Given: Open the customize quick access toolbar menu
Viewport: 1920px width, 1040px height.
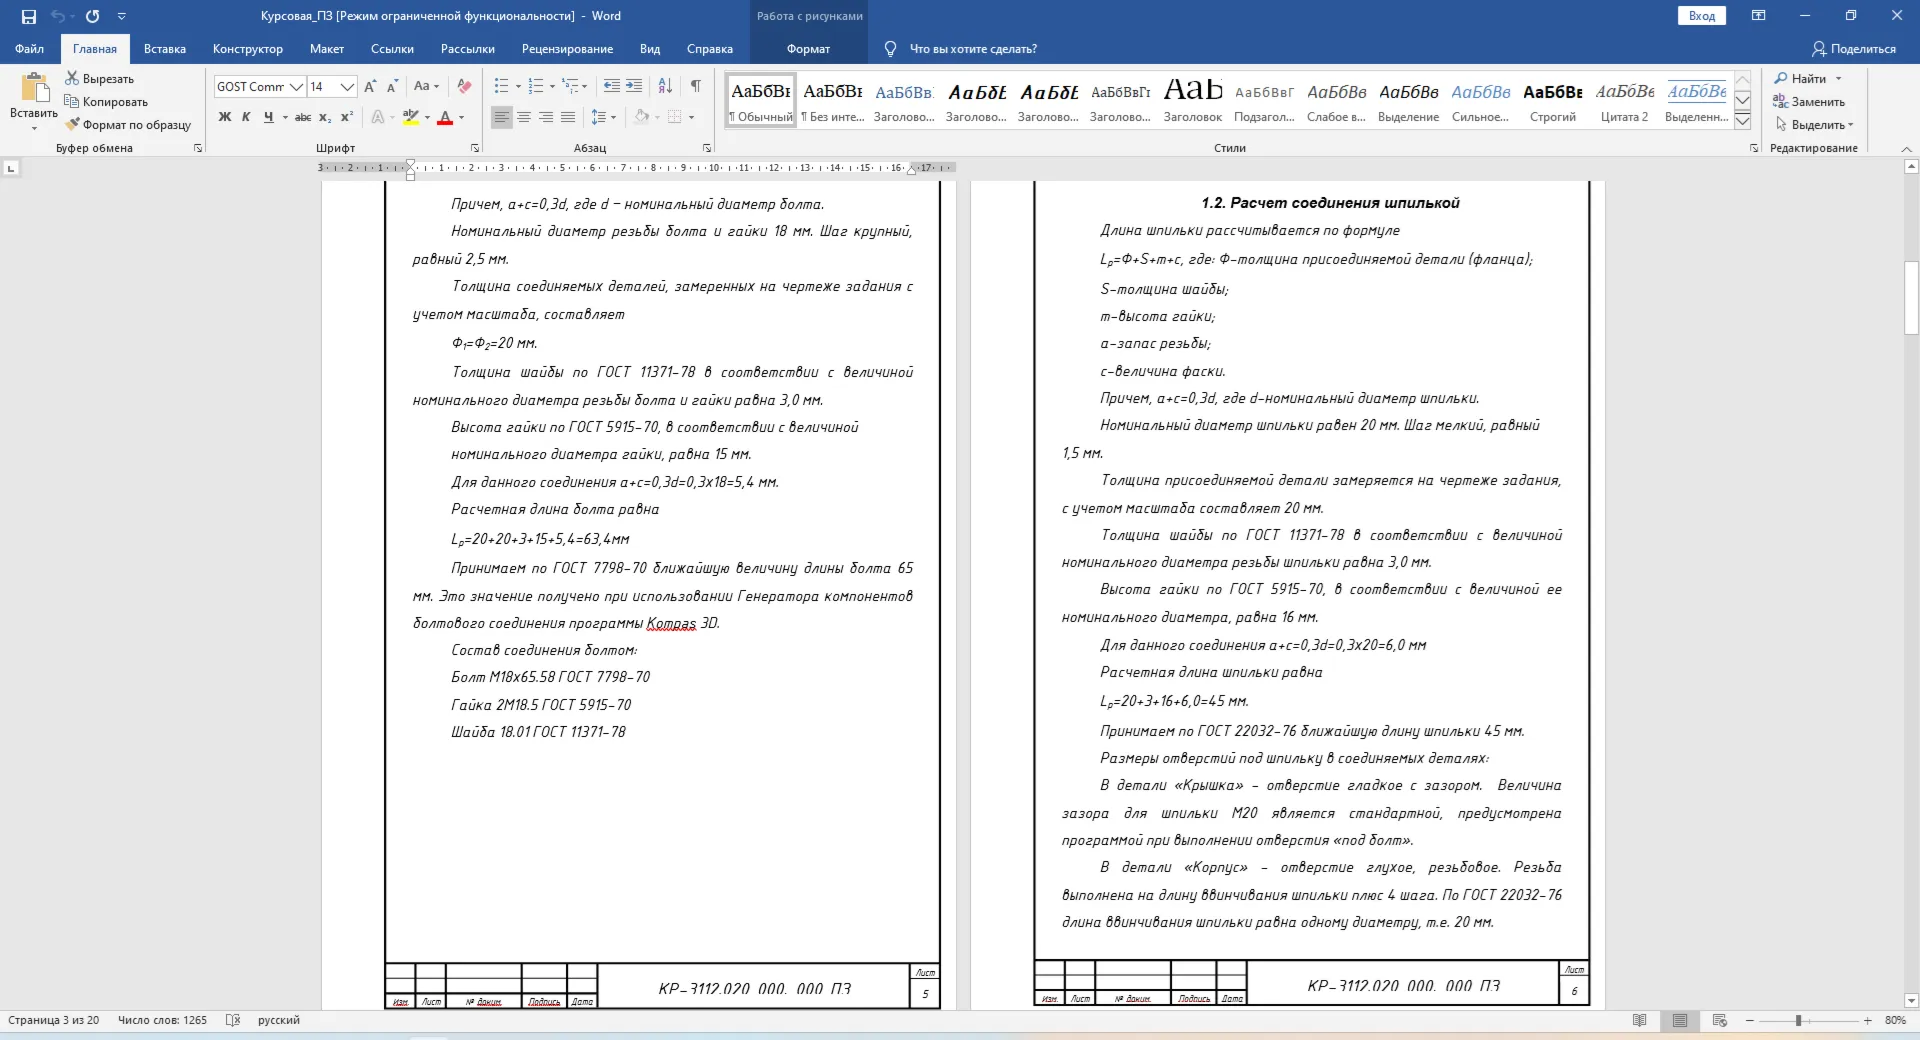Looking at the screenshot, I should (122, 16).
